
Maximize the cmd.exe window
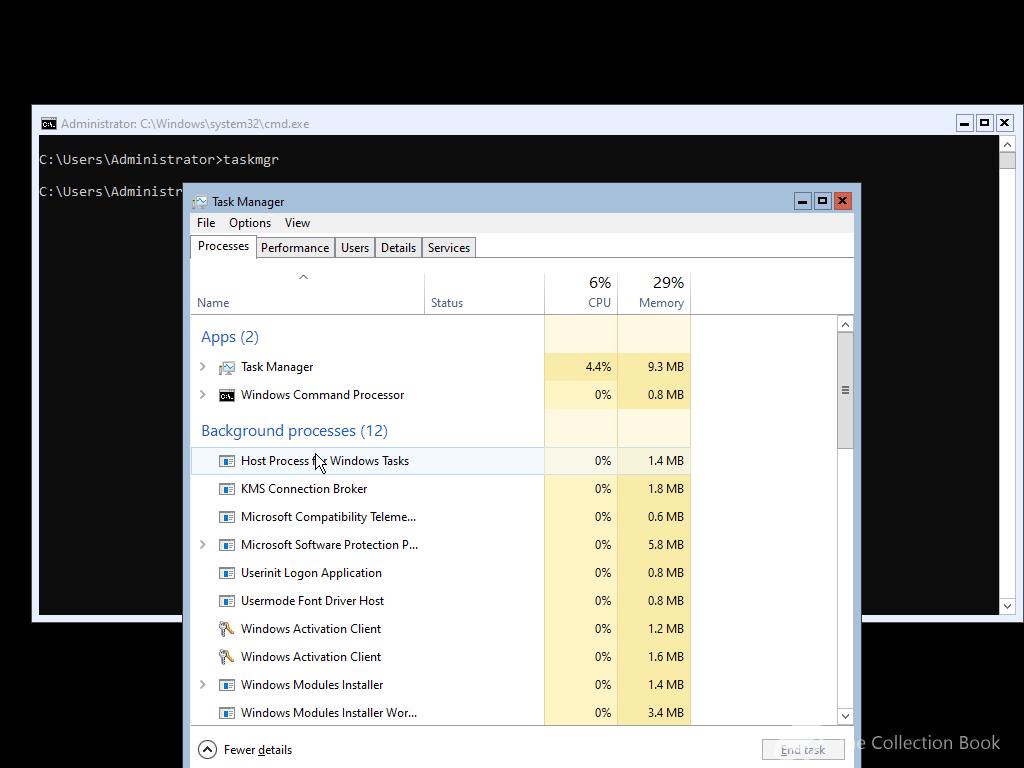click(985, 123)
